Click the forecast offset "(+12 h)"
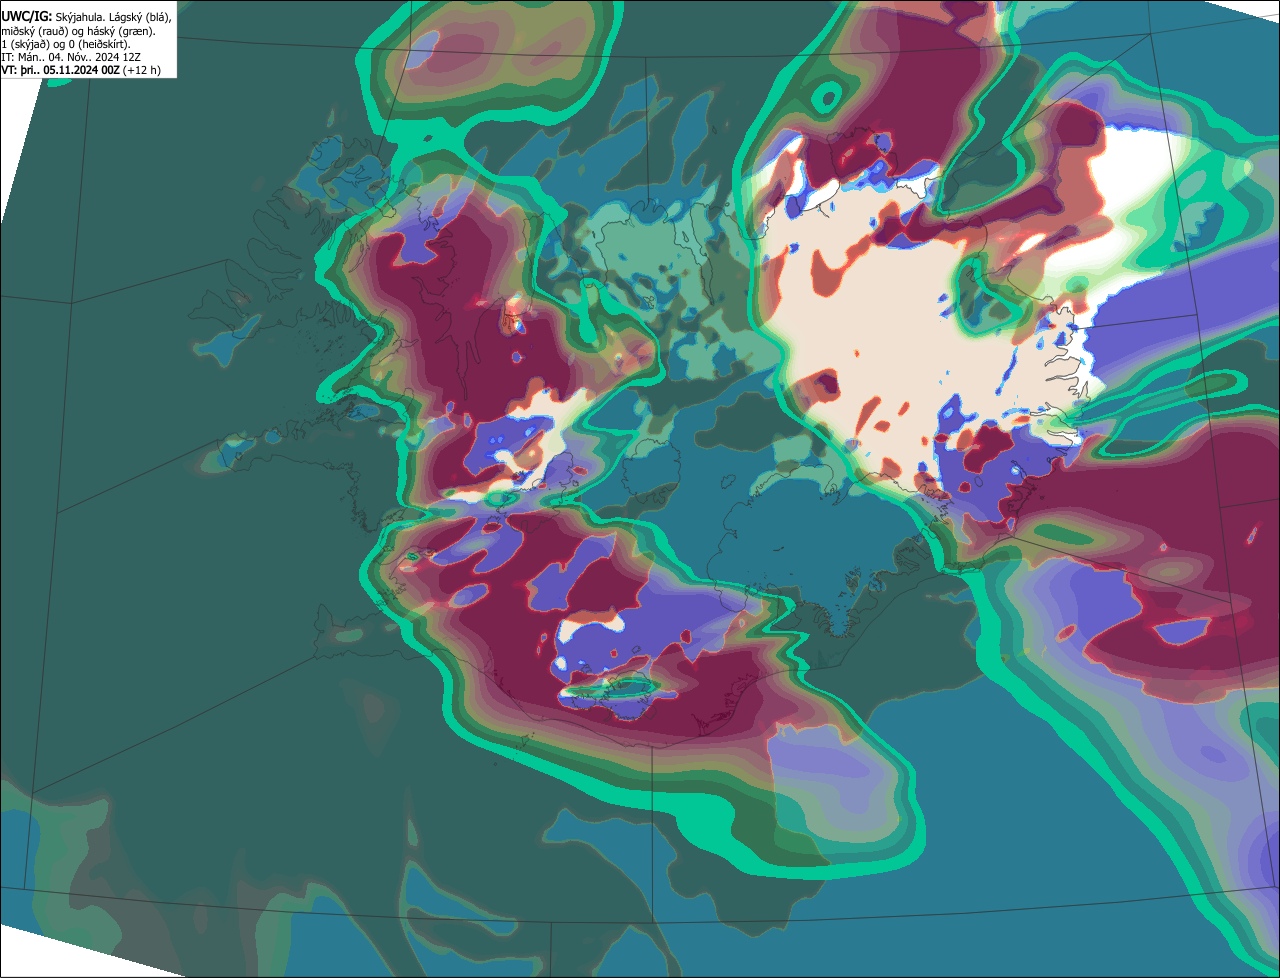 (x=141, y=70)
